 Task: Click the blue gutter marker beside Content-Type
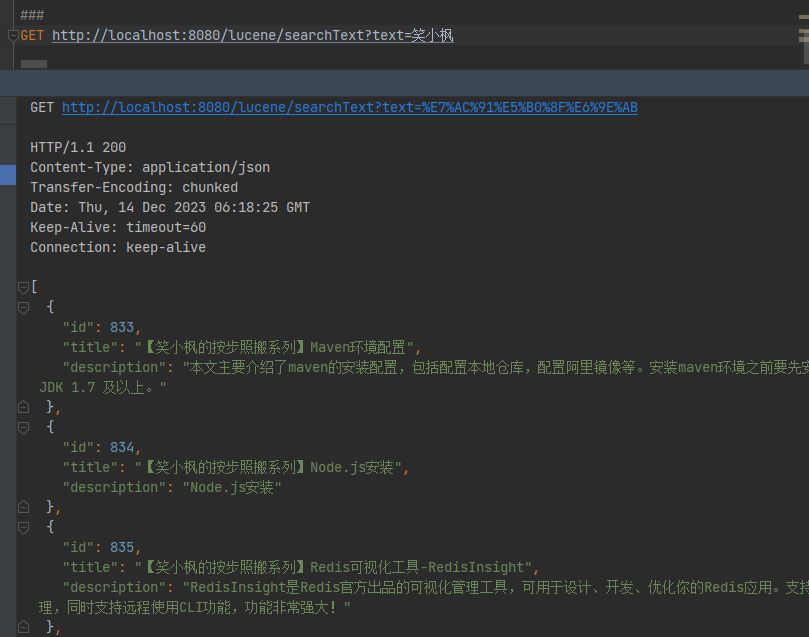click(x=8, y=175)
